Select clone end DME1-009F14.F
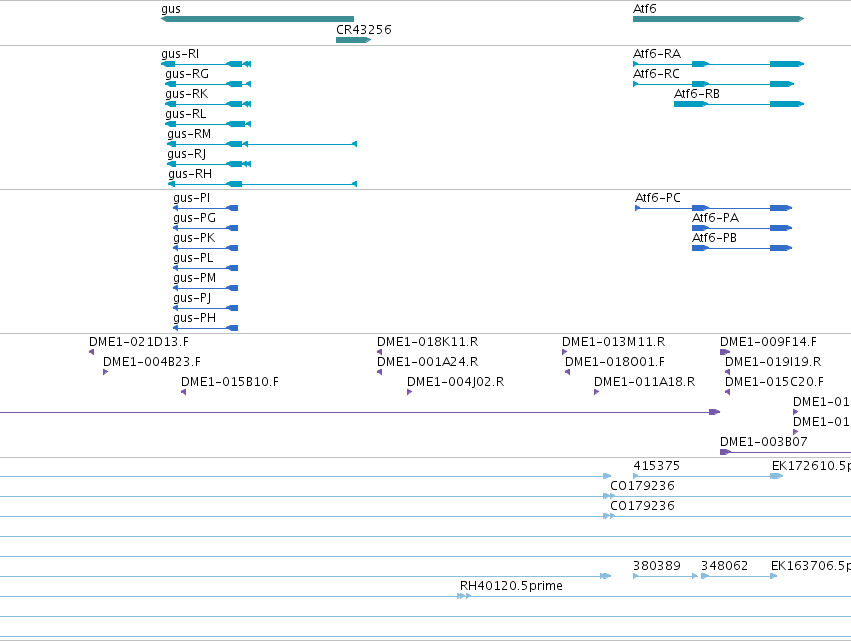Viewport: 851px width, 641px height. (x=725, y=352)
